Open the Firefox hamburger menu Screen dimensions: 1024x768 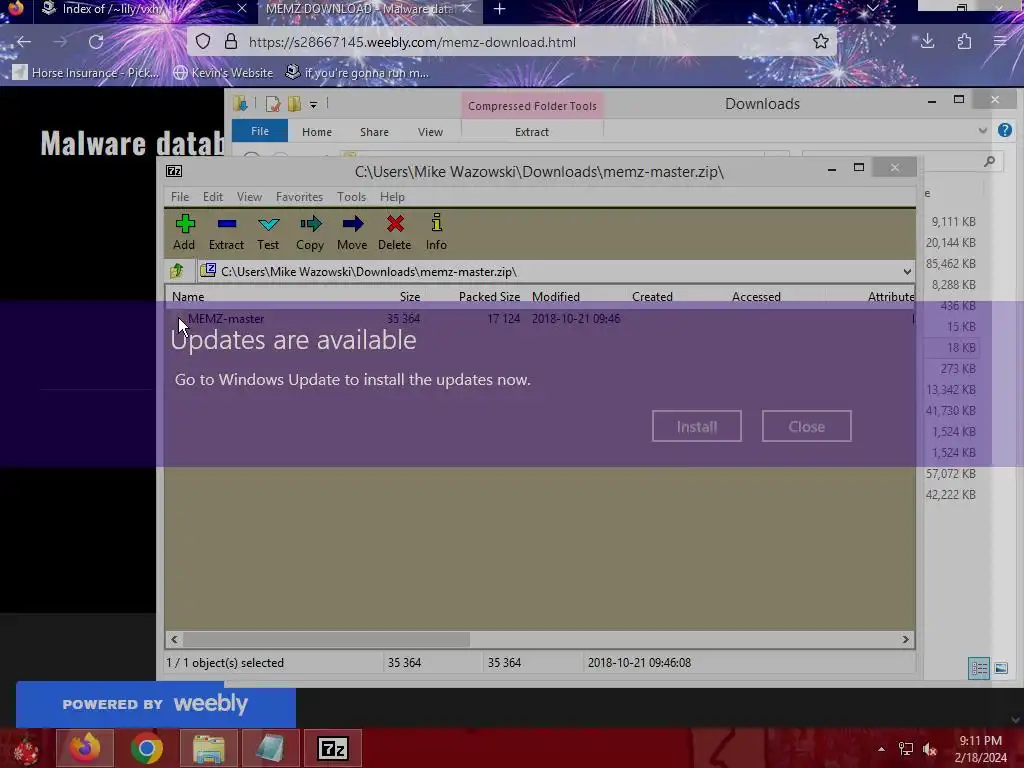pos(1000,42)
